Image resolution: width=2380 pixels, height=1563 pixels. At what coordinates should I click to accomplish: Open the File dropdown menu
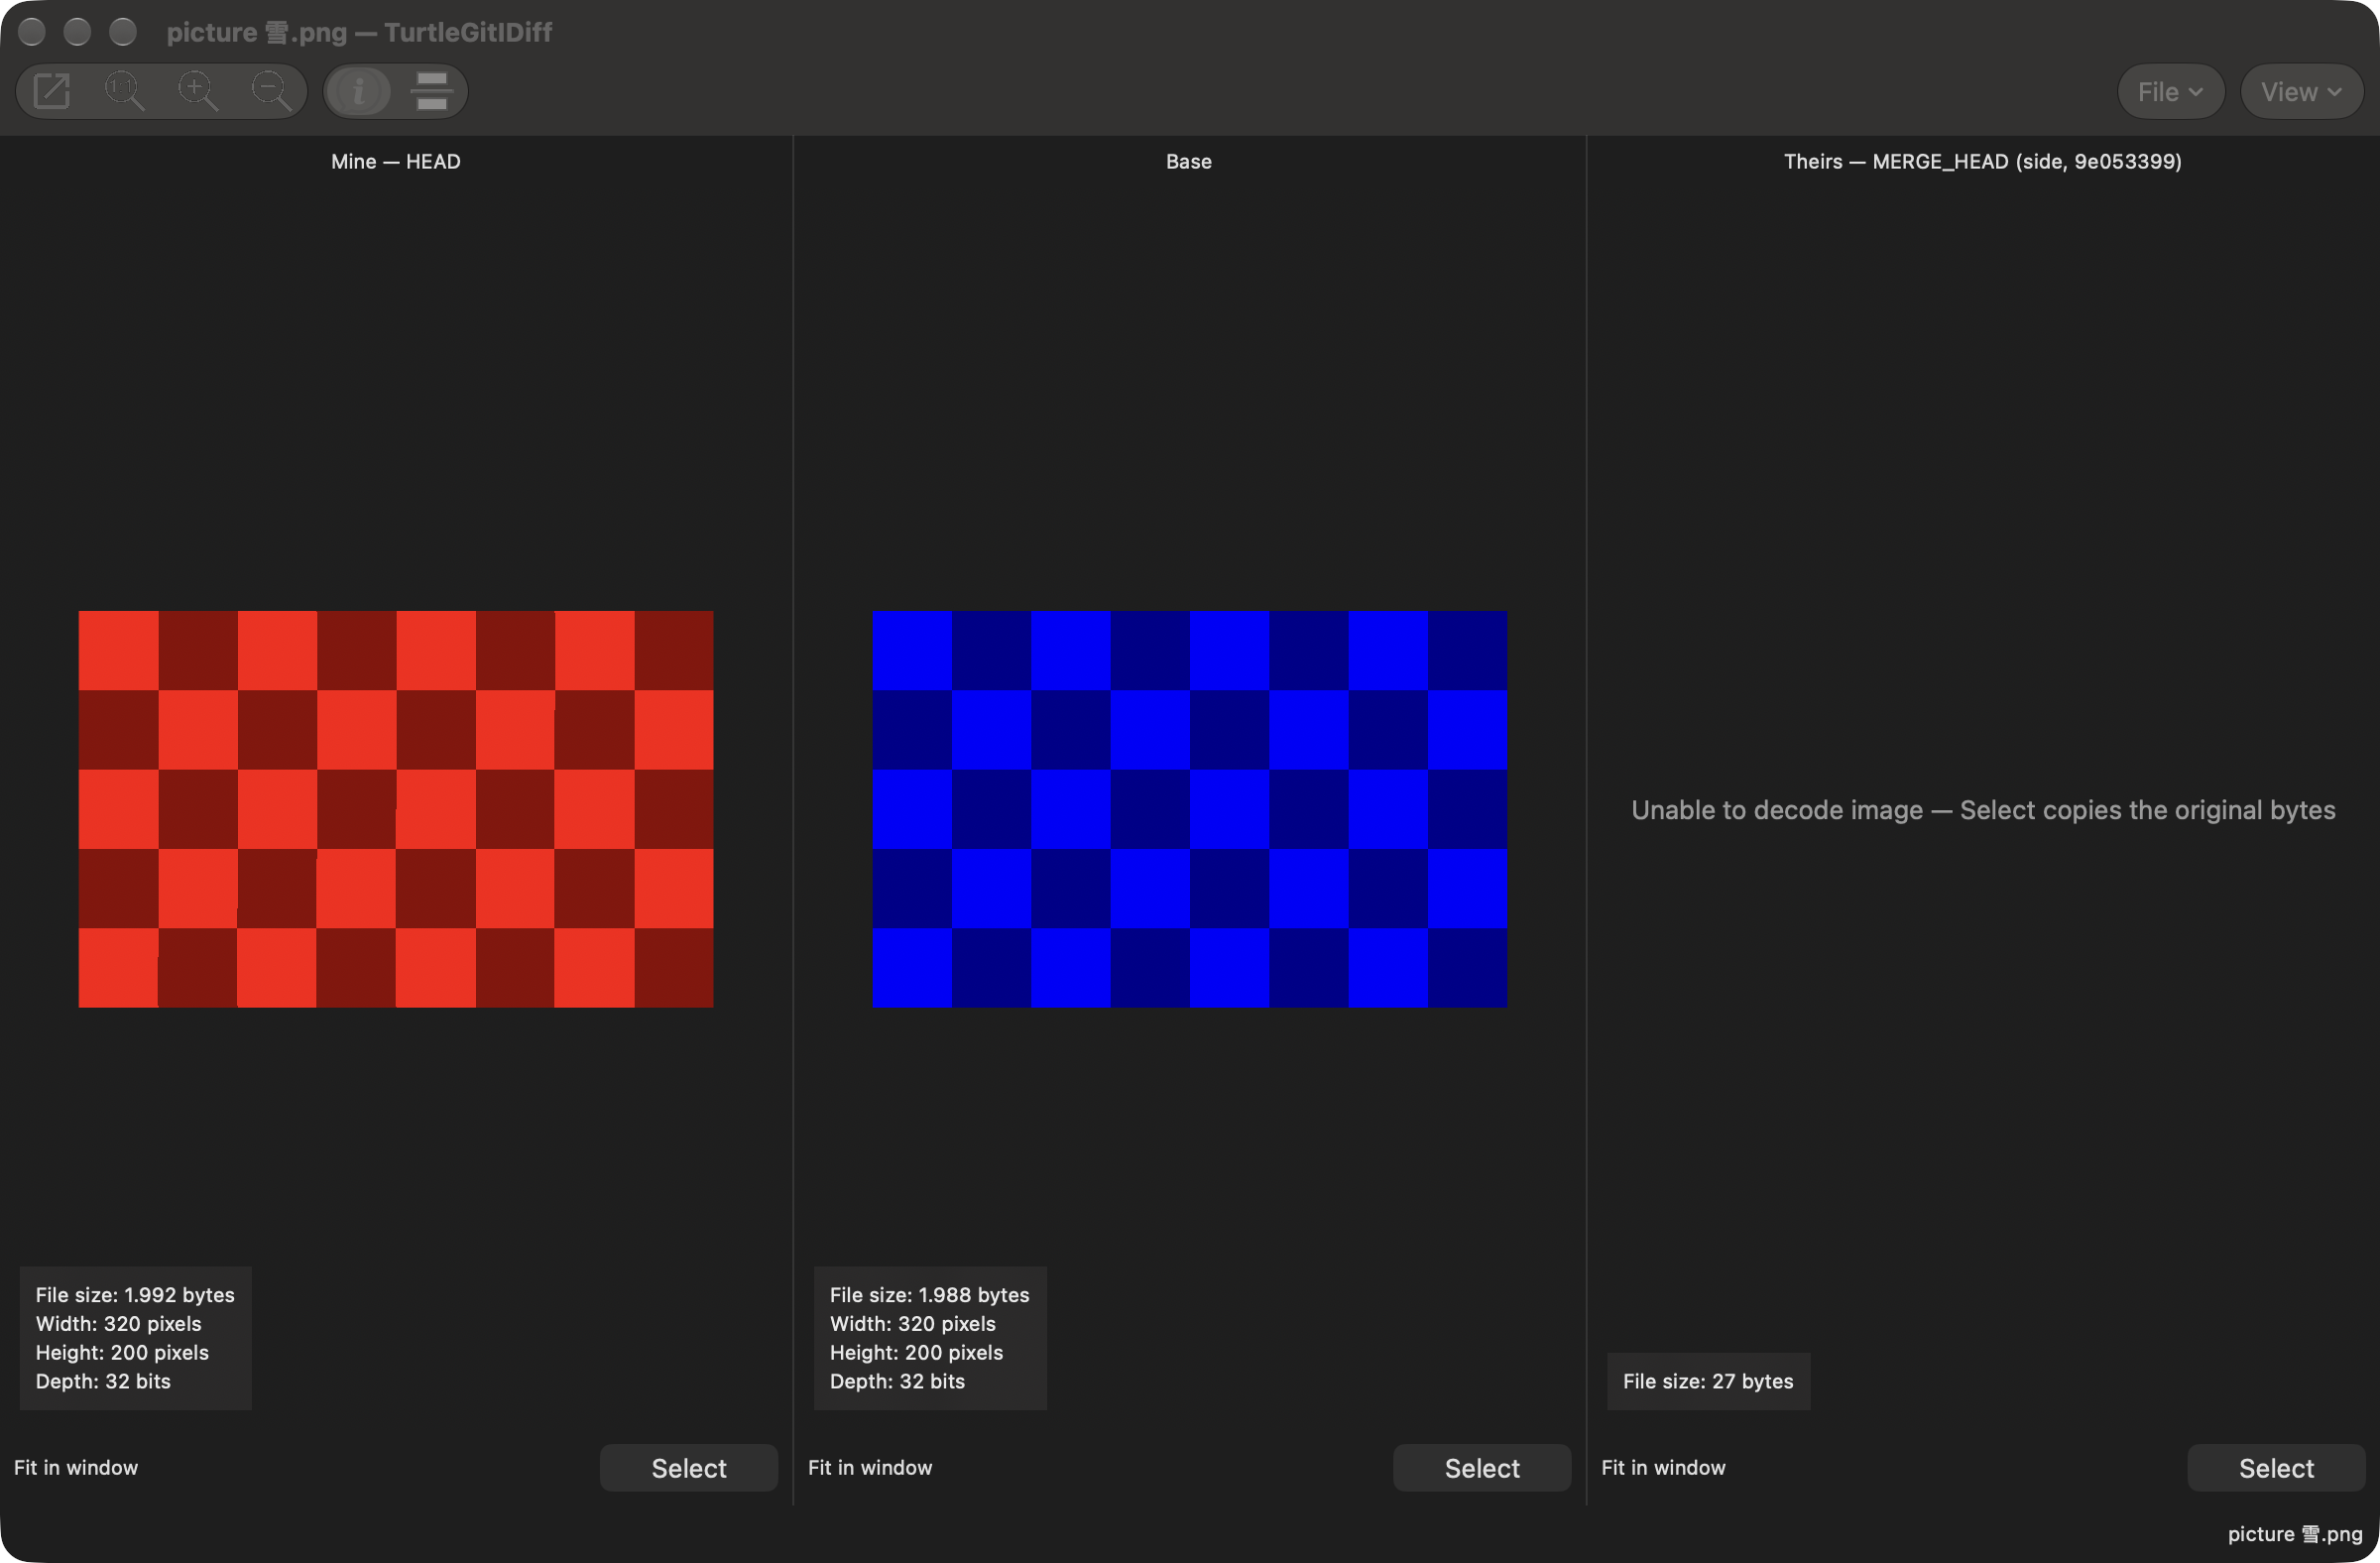click(x=2170, y=92)
